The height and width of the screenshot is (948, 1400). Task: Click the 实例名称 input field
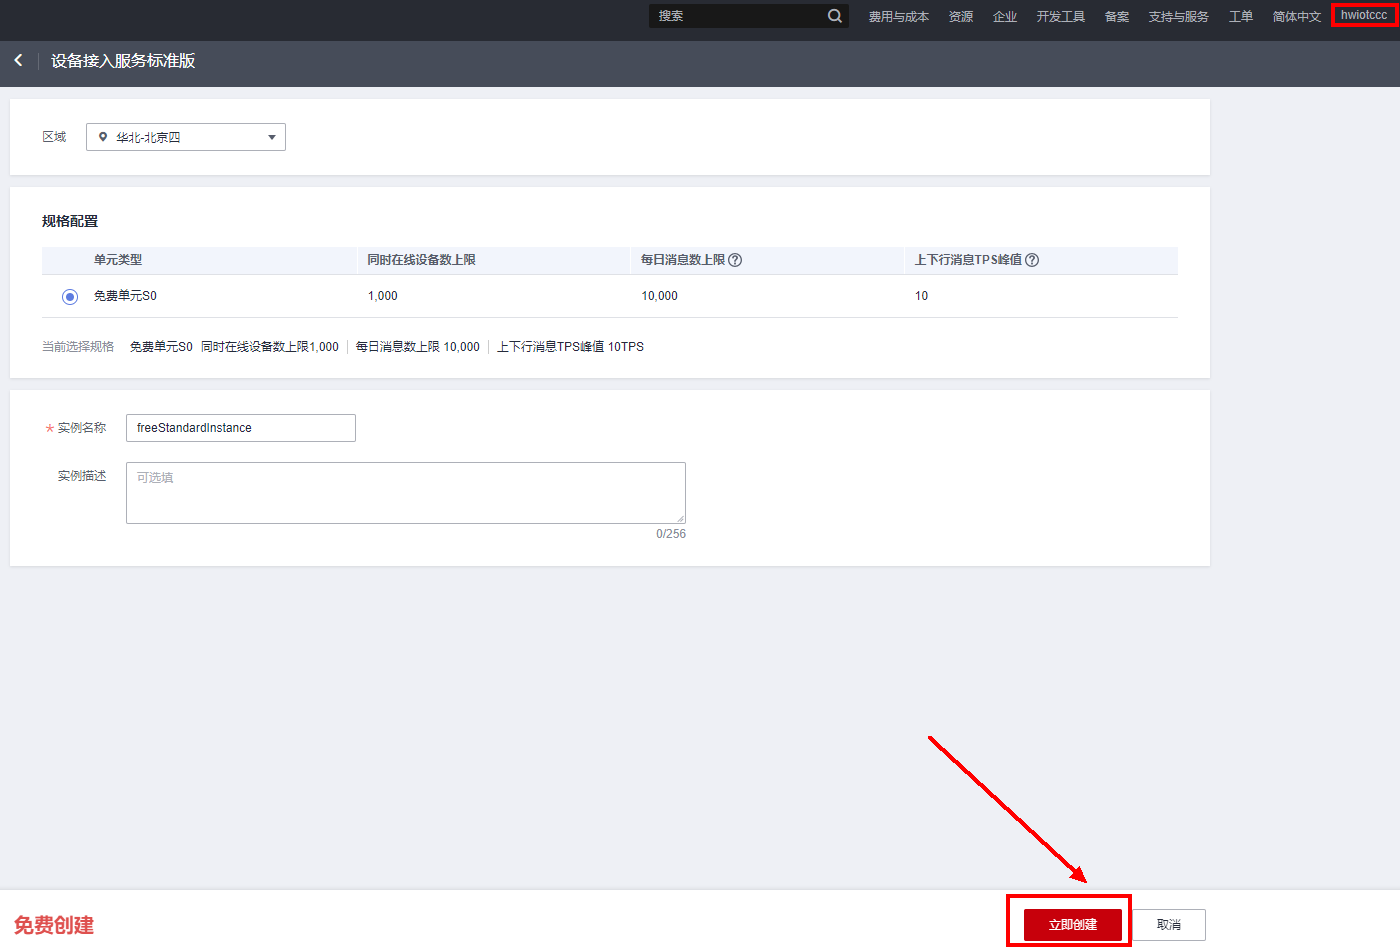pyautogui.click(x=241, y=428)
